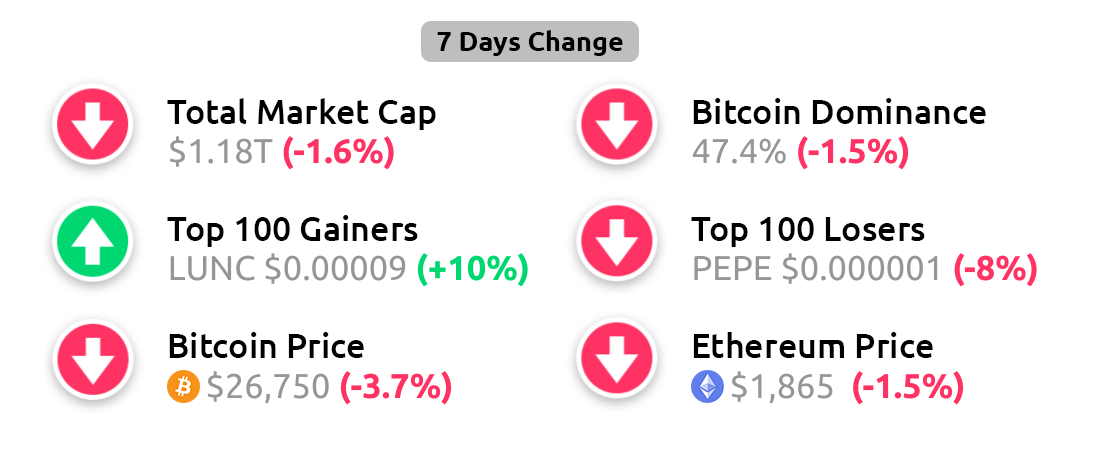The image size is (1100, 461).
Task: Open the Bitcoin Dominance heading
Action: [839, 112]
